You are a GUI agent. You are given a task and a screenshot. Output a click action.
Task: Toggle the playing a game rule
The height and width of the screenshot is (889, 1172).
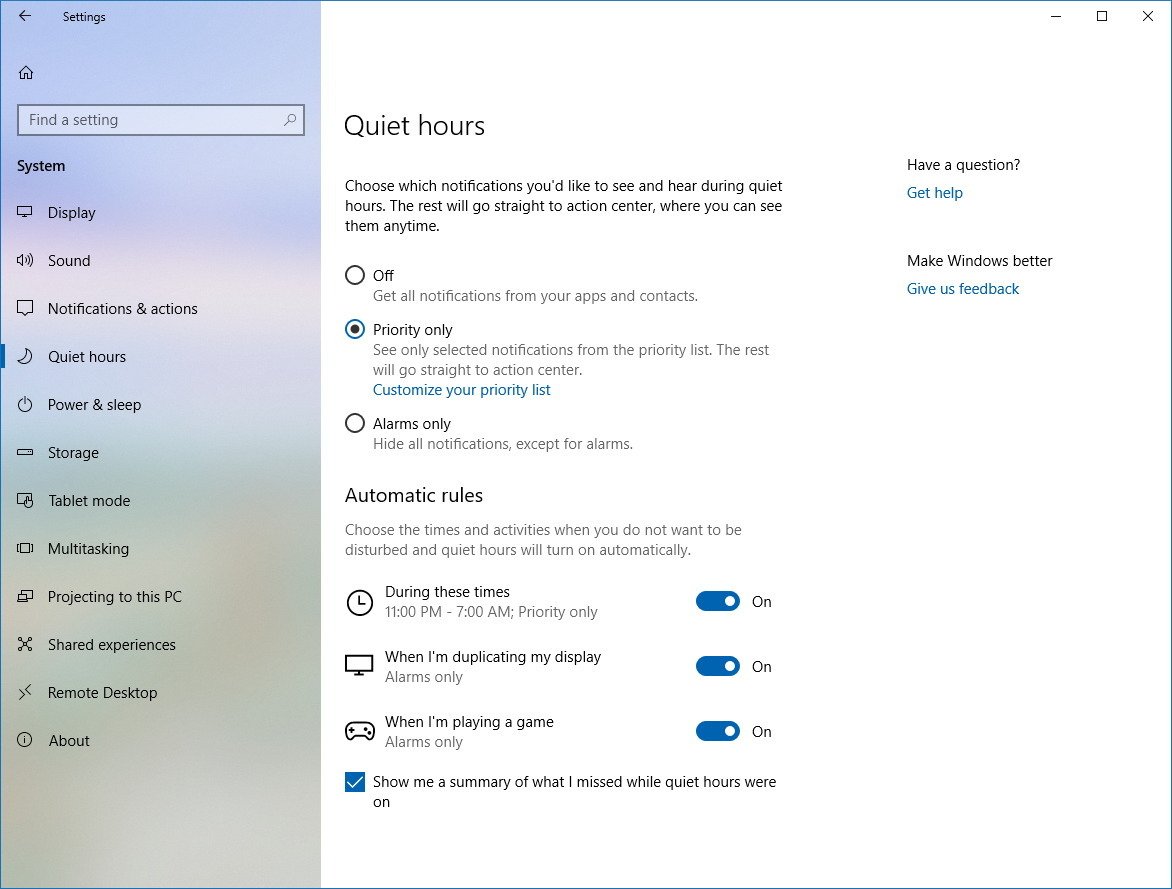point(717,731)
